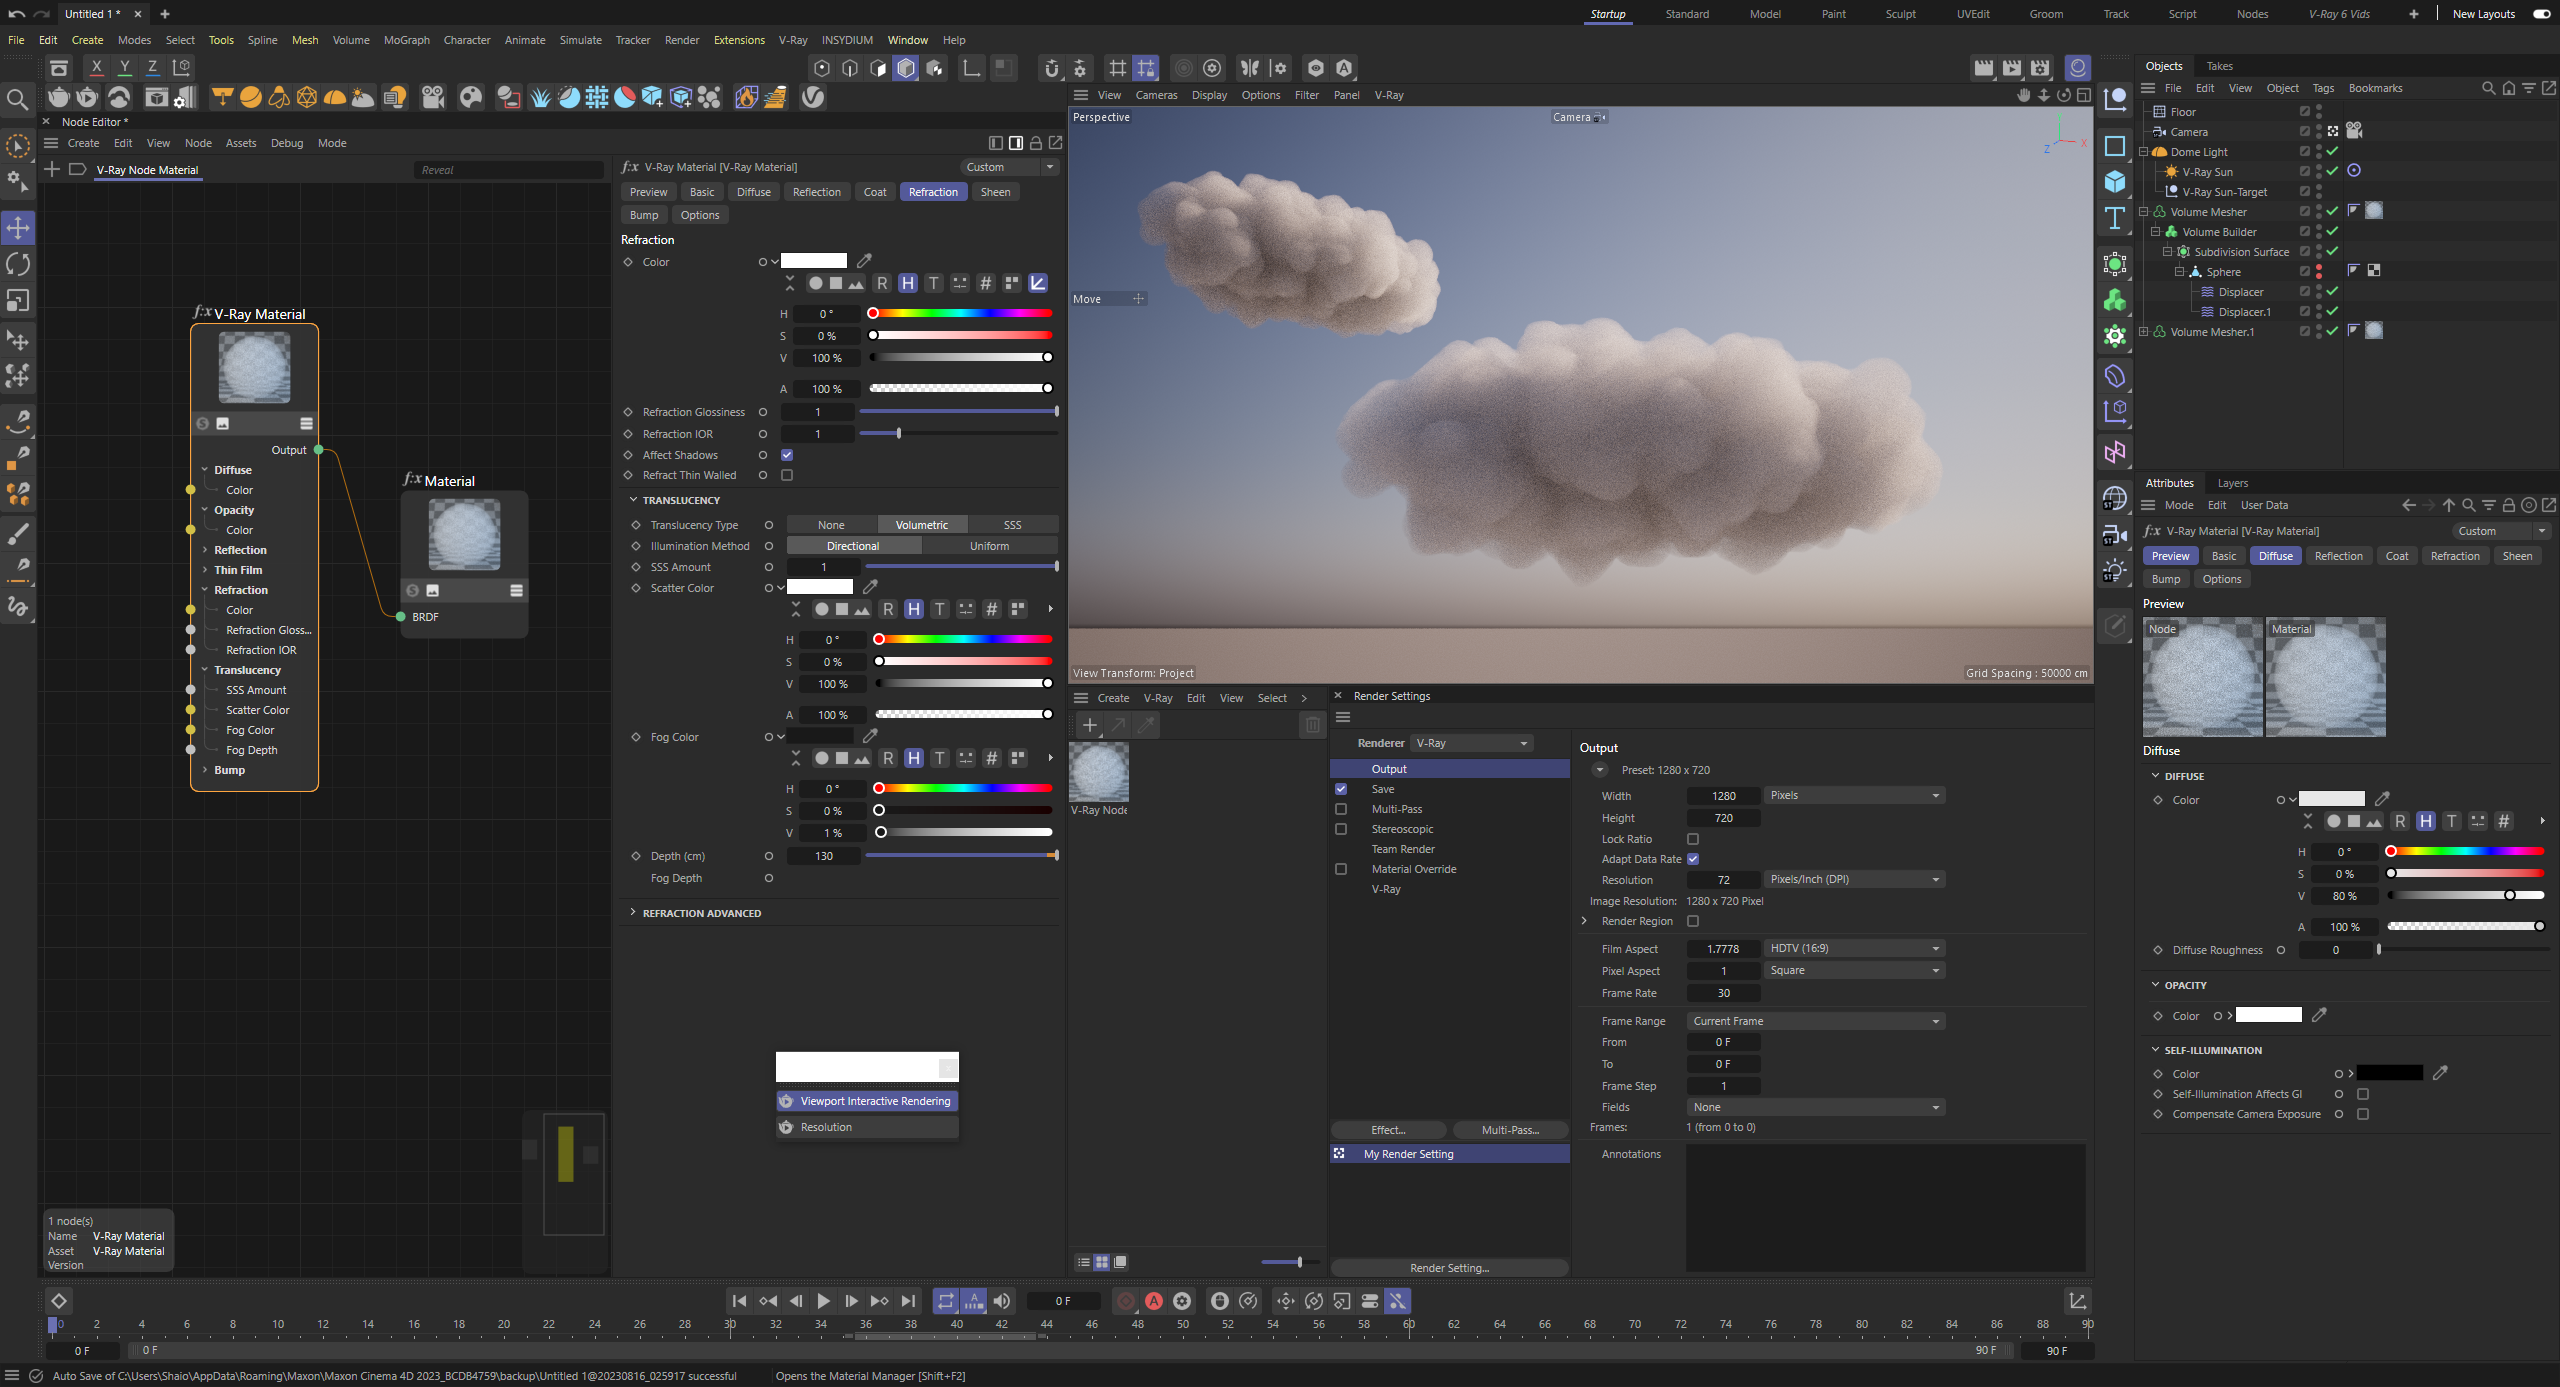Click the Scatter Color white swatch
Image resolution: width=2560 pixels, height=1387 pixels.
tap(820, 587)
